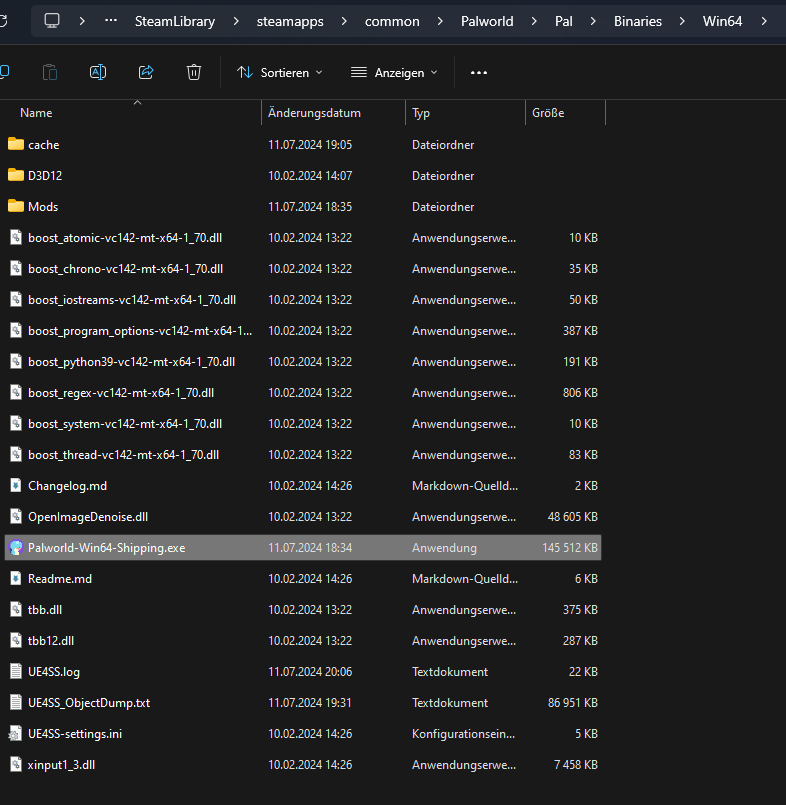Expand chevron after Win64 breadcrumb
The width and height of the screenshot is (786, 805).
click(x=764, y=21)
